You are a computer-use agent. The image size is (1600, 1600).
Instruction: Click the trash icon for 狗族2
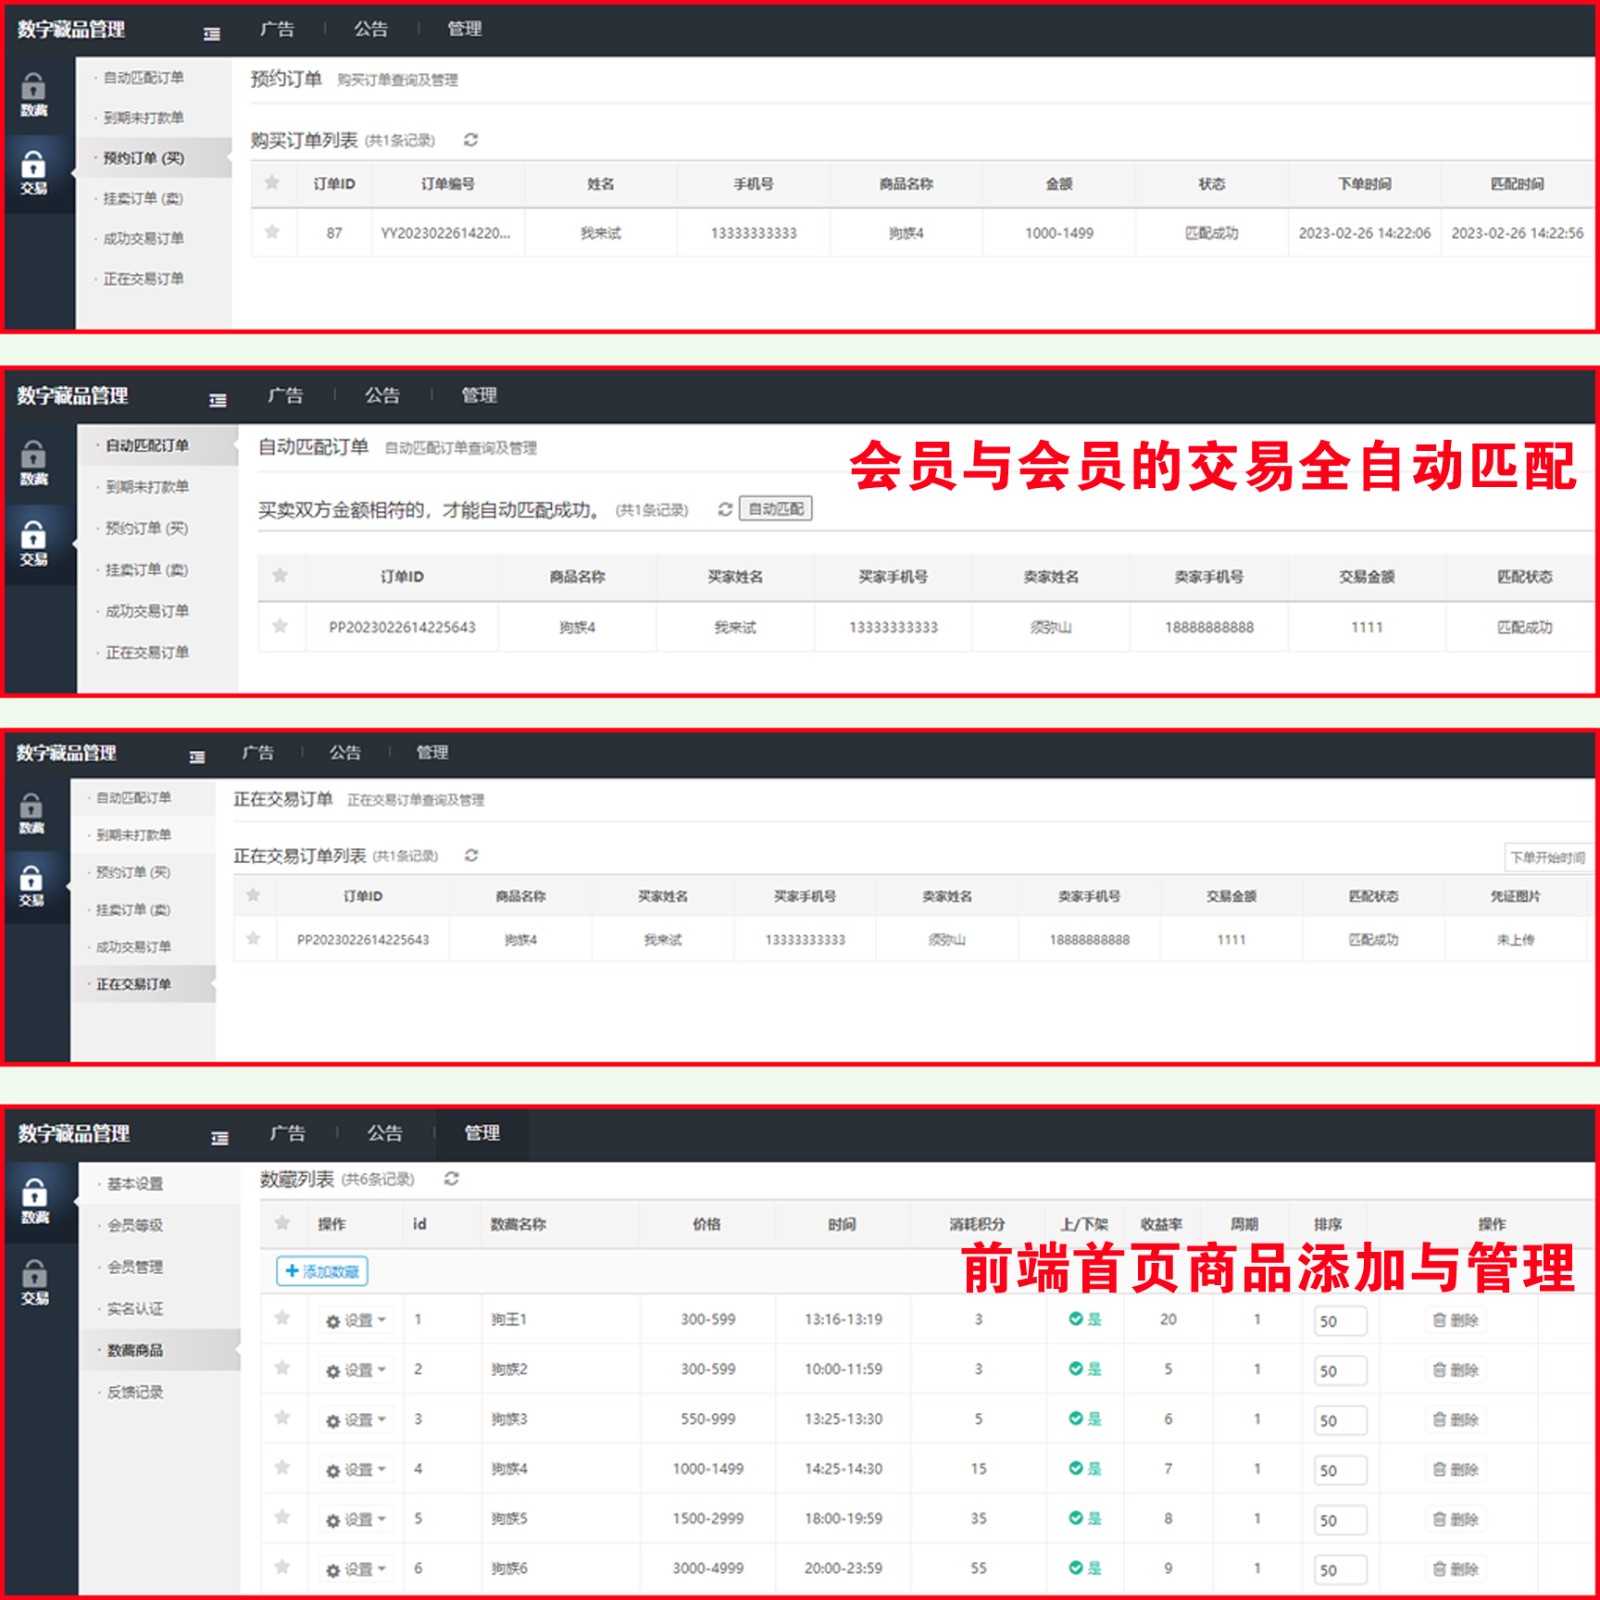pos(1440,1369)
